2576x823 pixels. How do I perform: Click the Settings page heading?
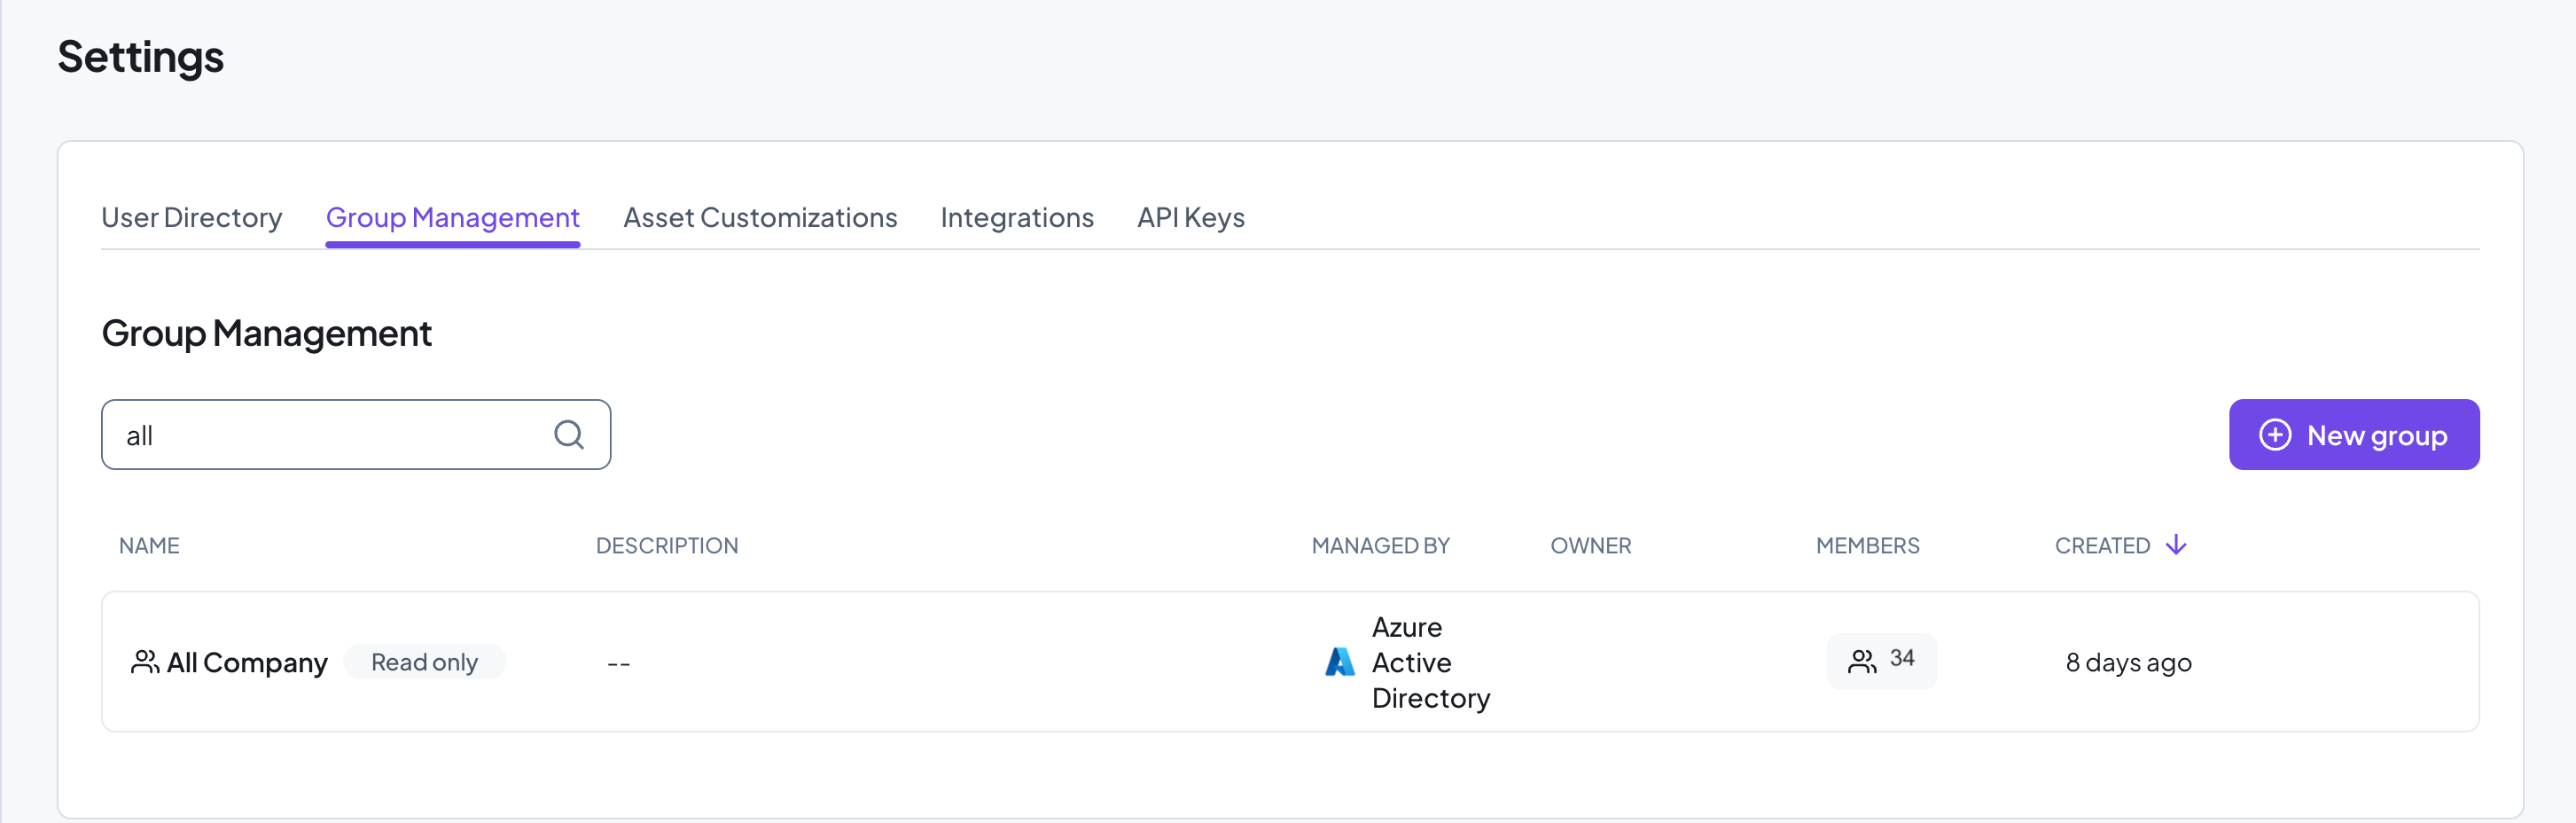(140, 57)
